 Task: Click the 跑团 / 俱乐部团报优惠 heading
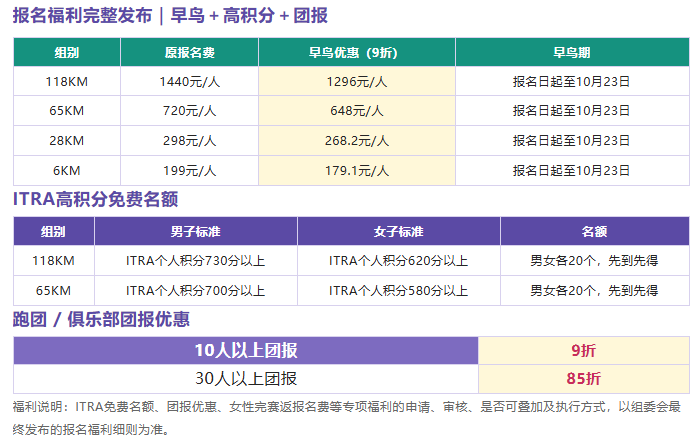pyautogui.click(x=101, y=319)
